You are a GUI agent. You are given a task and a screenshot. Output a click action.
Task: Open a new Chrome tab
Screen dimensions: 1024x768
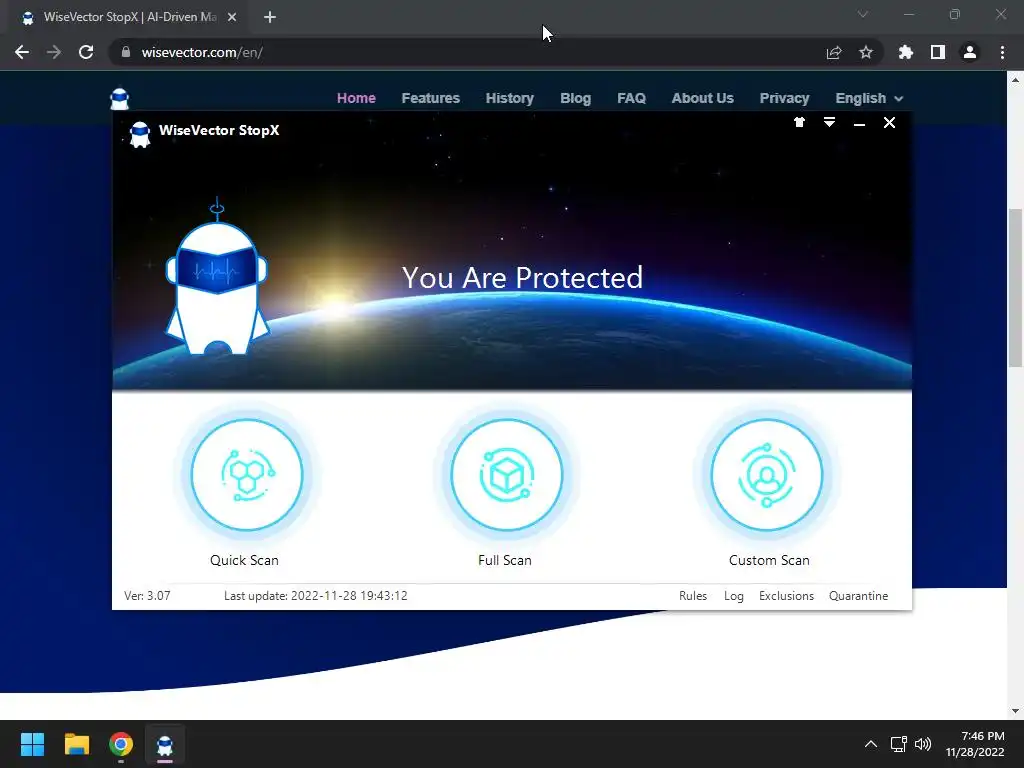pyautogui.click(x=270, y=18)
